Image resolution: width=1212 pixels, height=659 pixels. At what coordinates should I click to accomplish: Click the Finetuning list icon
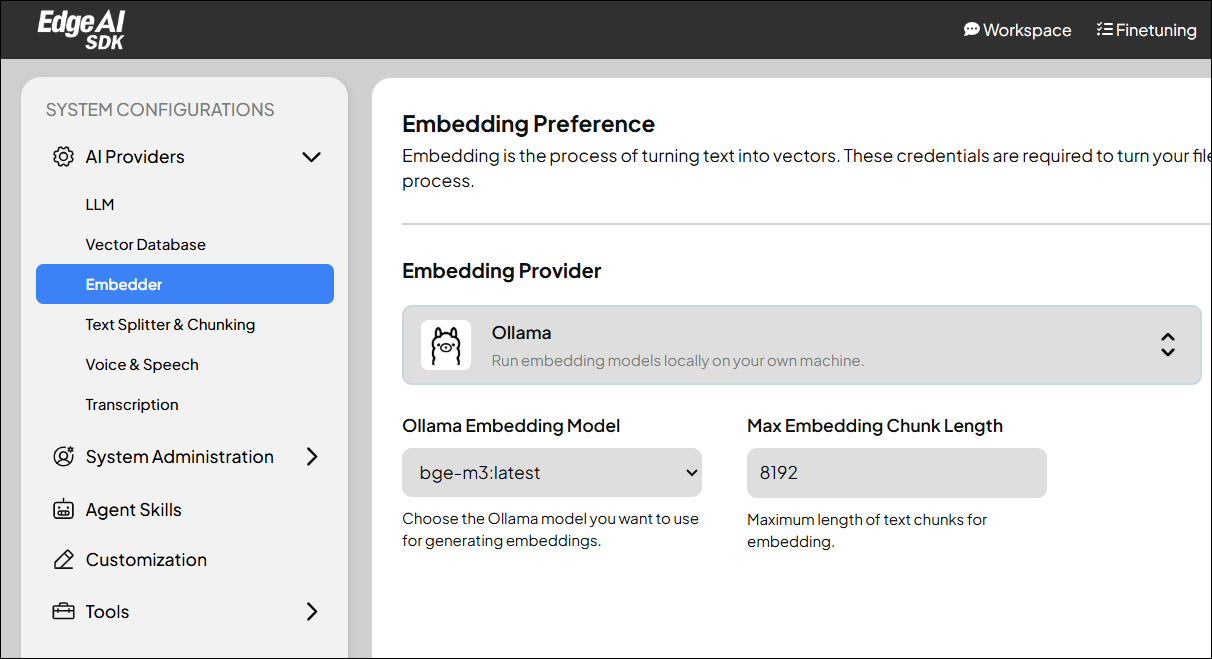point(1106,29)
